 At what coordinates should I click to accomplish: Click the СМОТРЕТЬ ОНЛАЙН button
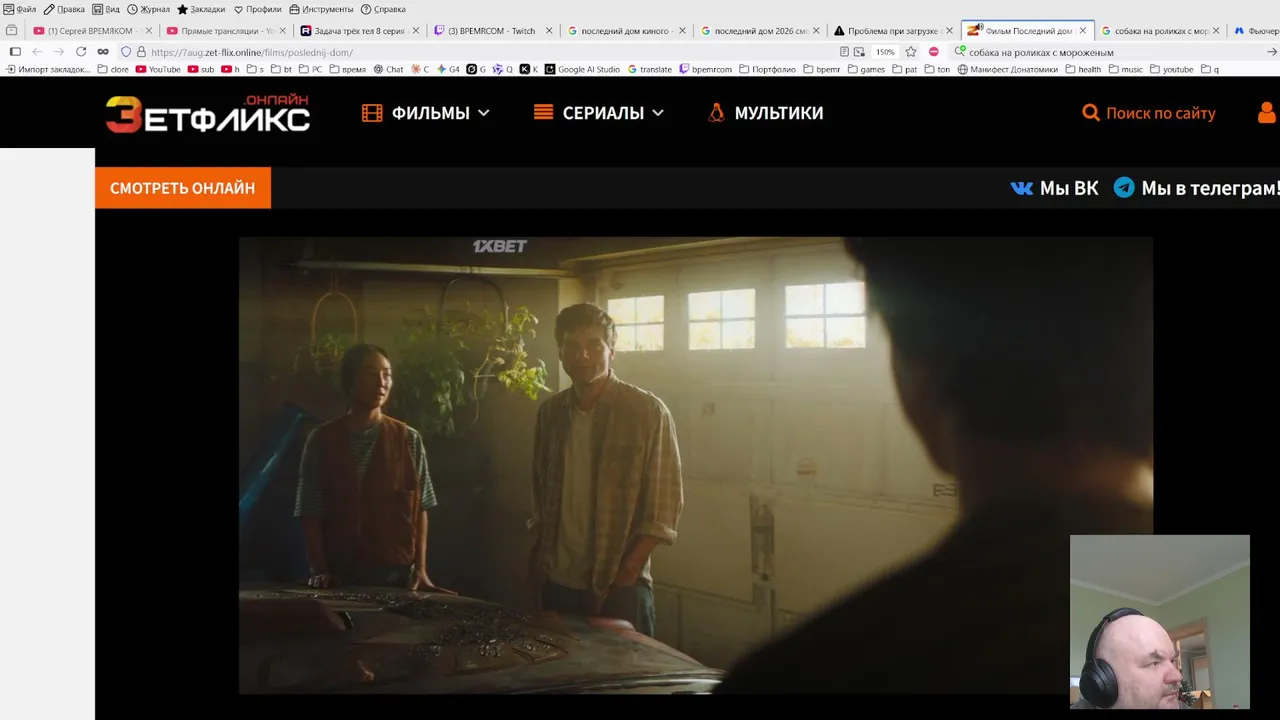183,188
